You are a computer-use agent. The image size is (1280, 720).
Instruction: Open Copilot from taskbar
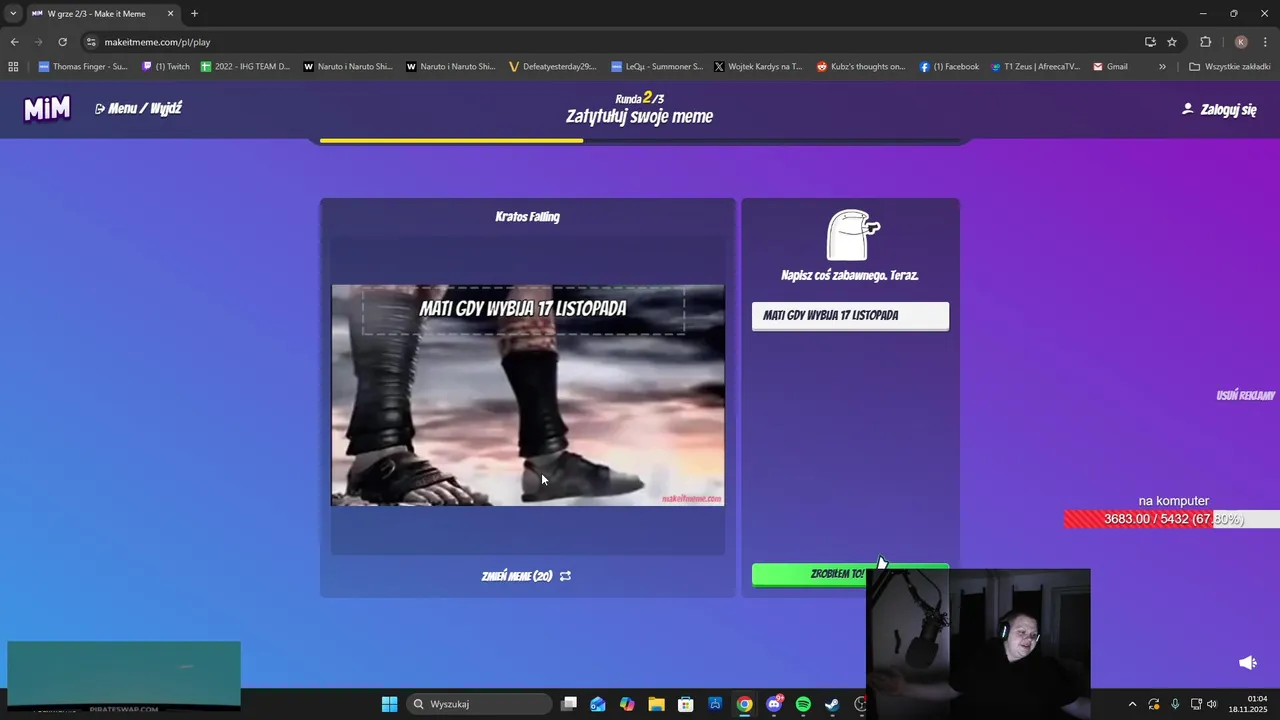(x=627, y=704)
